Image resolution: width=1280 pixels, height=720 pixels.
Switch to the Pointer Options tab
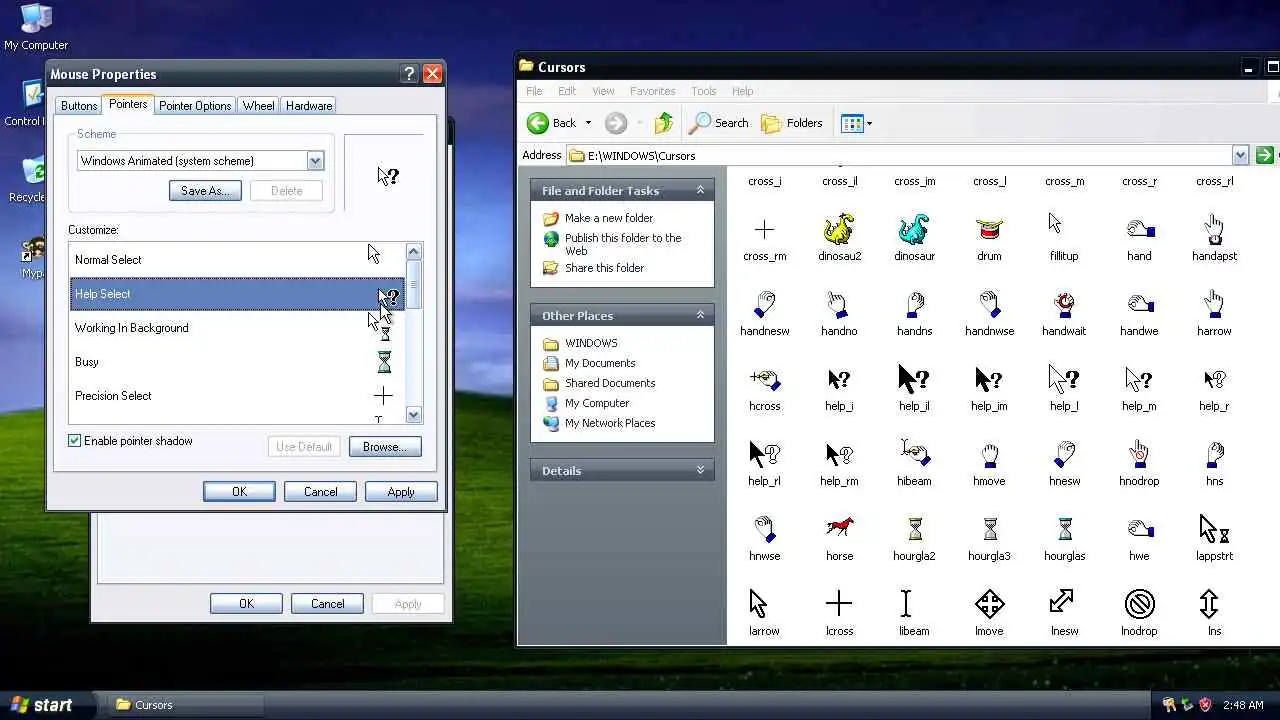(x=195, y=106)
